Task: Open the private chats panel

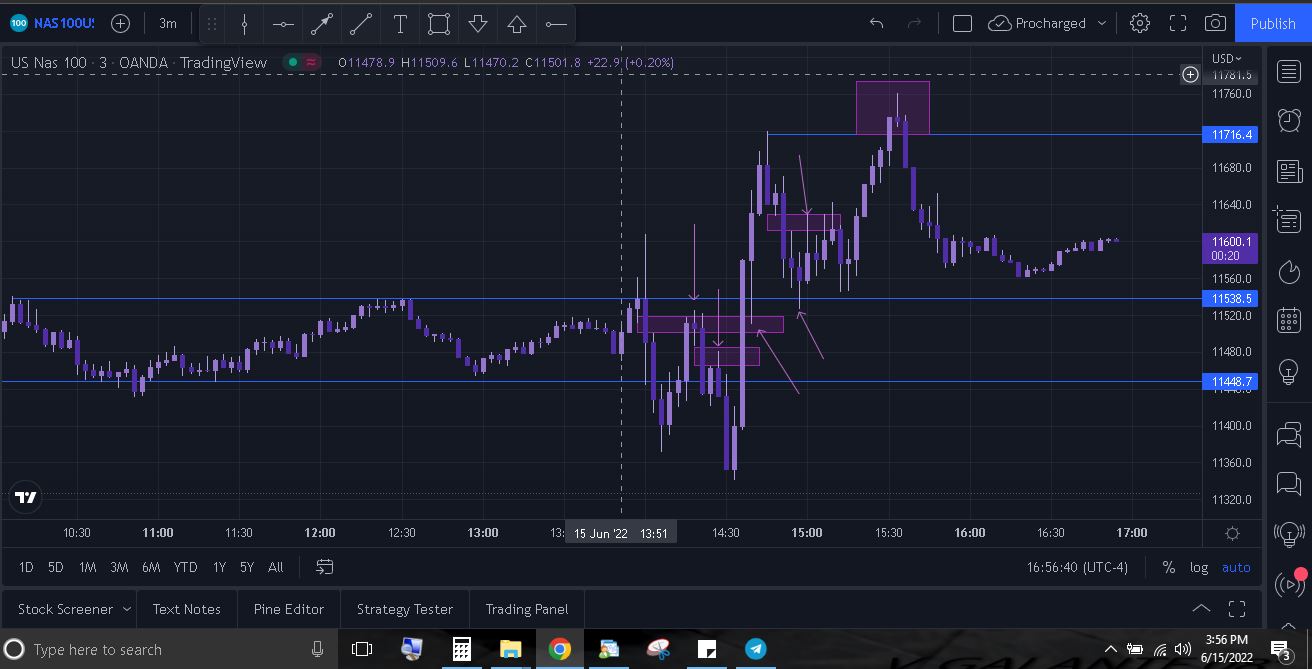Action: click(1289, 485)
